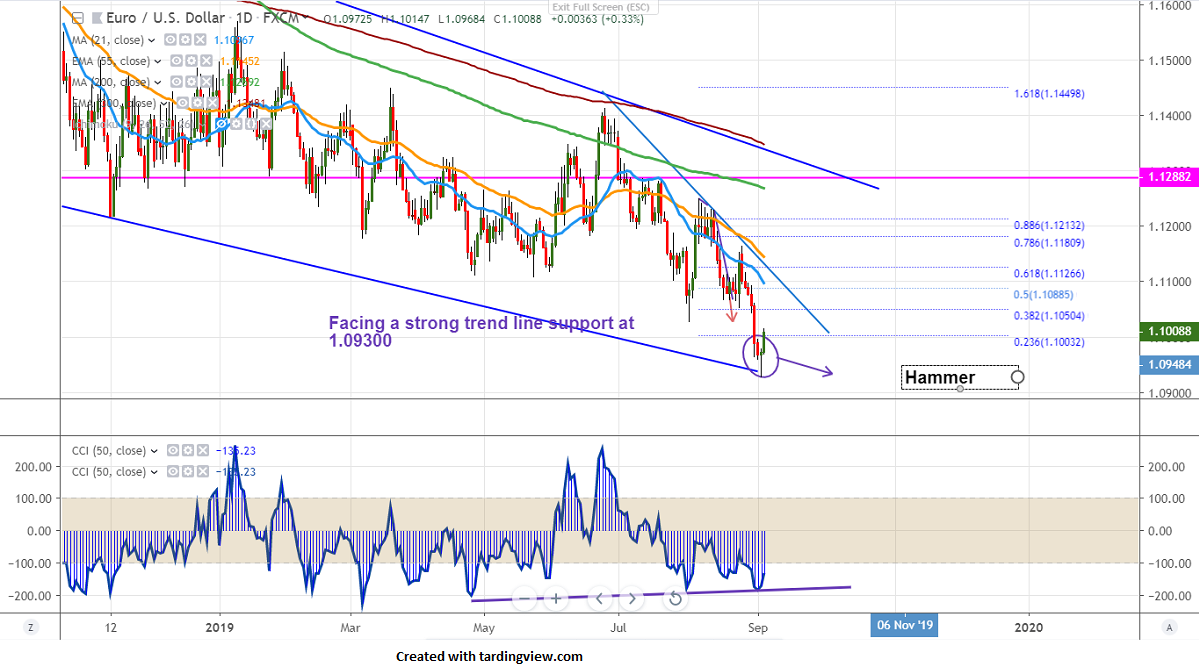The height and width of the screenshot is (671, 1199).
Task: Remove the MA (21, close) indicator
Action: point(200,40)
